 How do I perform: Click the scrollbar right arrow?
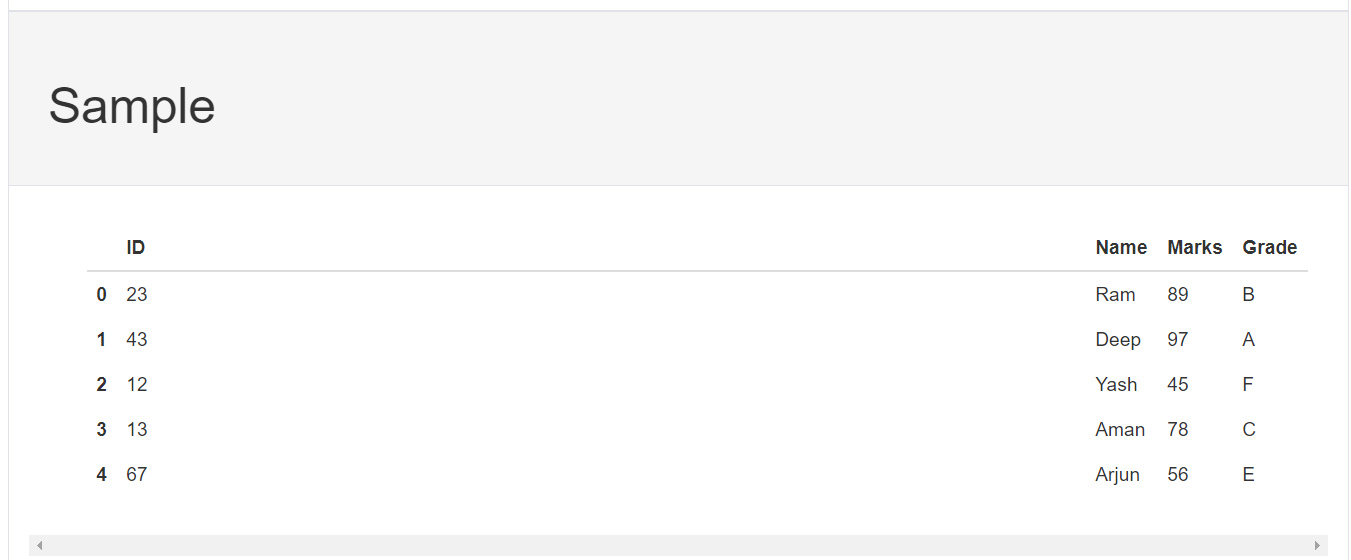click(x=1317, y=545)
